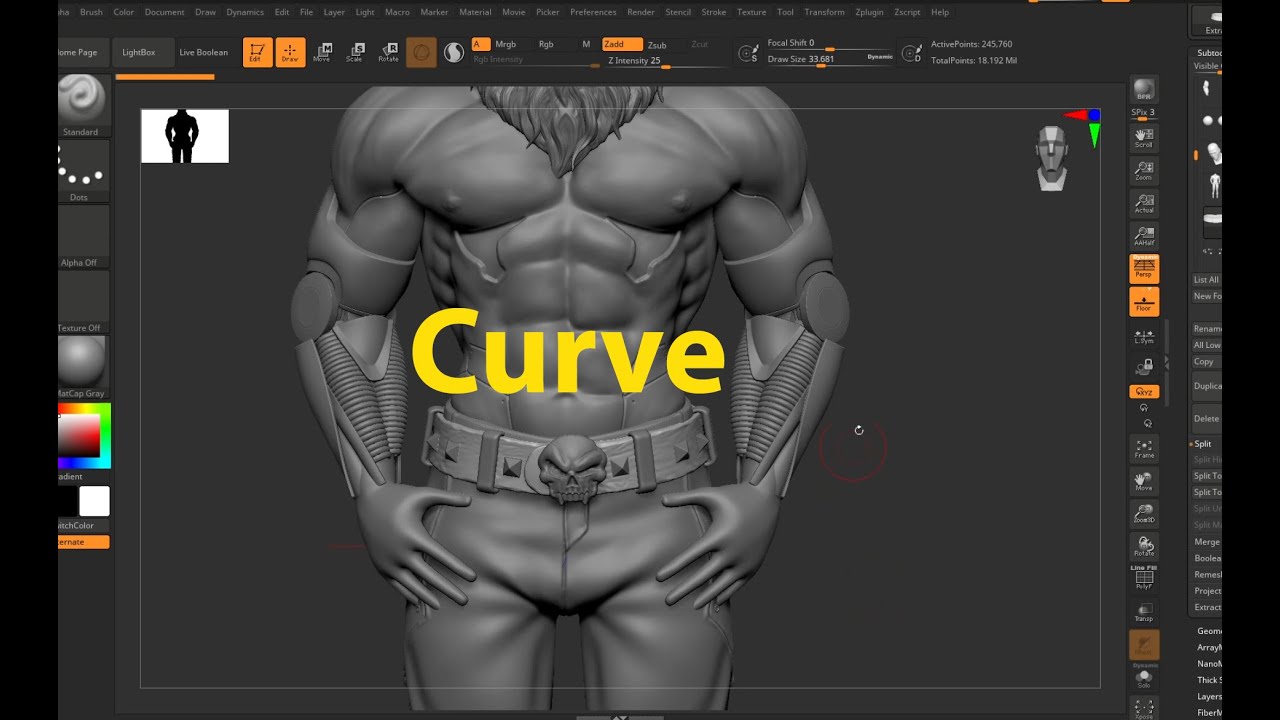Open the Alpha Off picker
Viewport: 1280px width, 720px height.
coord(82,236)
